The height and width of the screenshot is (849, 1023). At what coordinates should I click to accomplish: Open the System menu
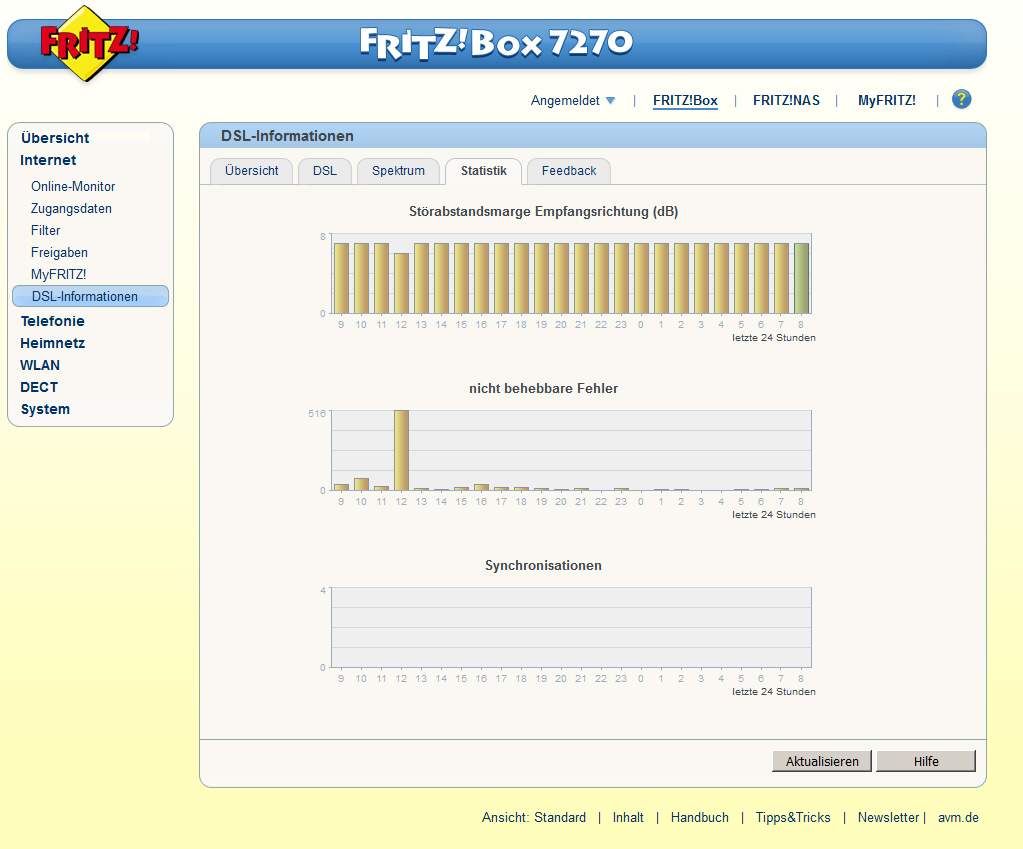pos(45,409)
